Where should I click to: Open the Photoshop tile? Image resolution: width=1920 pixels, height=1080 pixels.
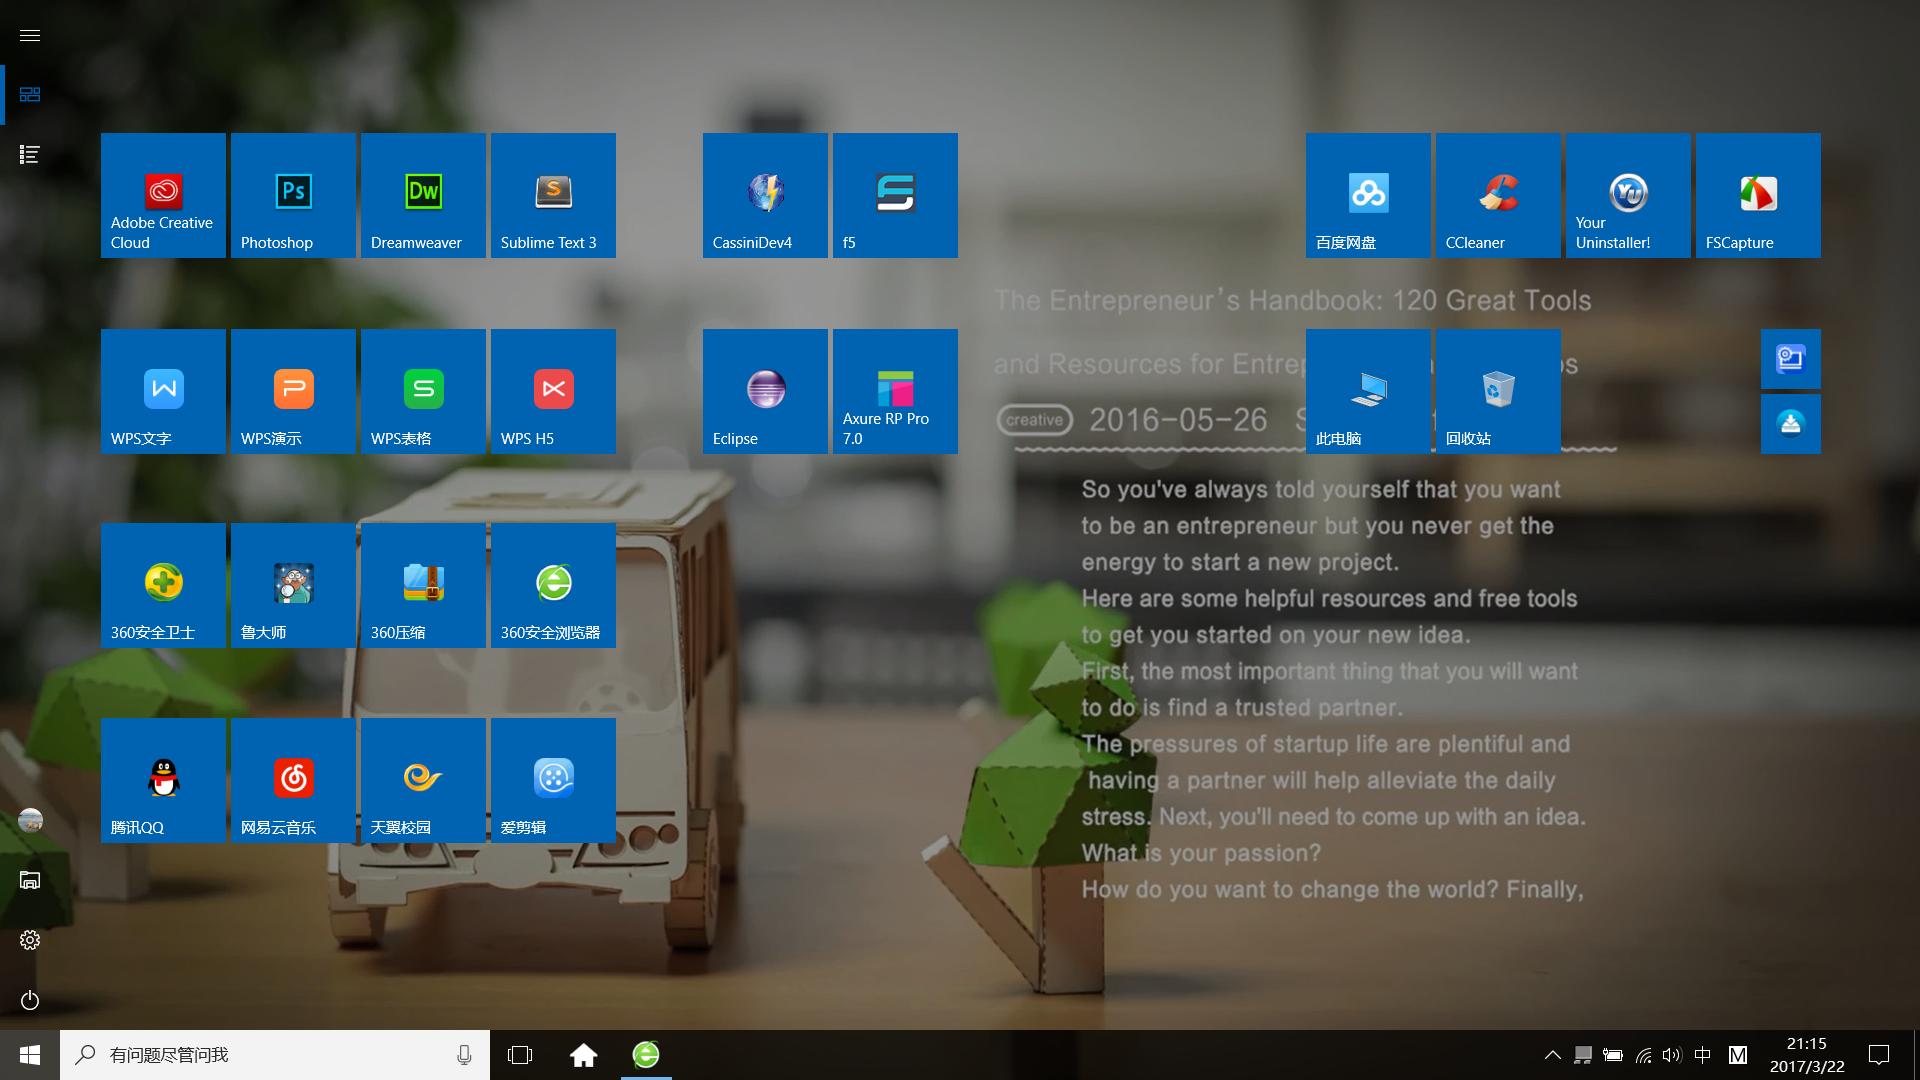293,195
